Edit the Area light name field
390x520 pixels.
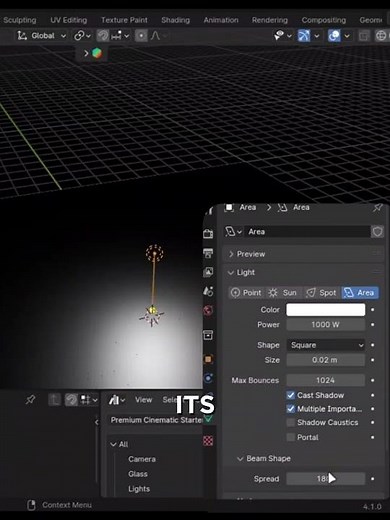pyautogui.click(x=307, y=232)
